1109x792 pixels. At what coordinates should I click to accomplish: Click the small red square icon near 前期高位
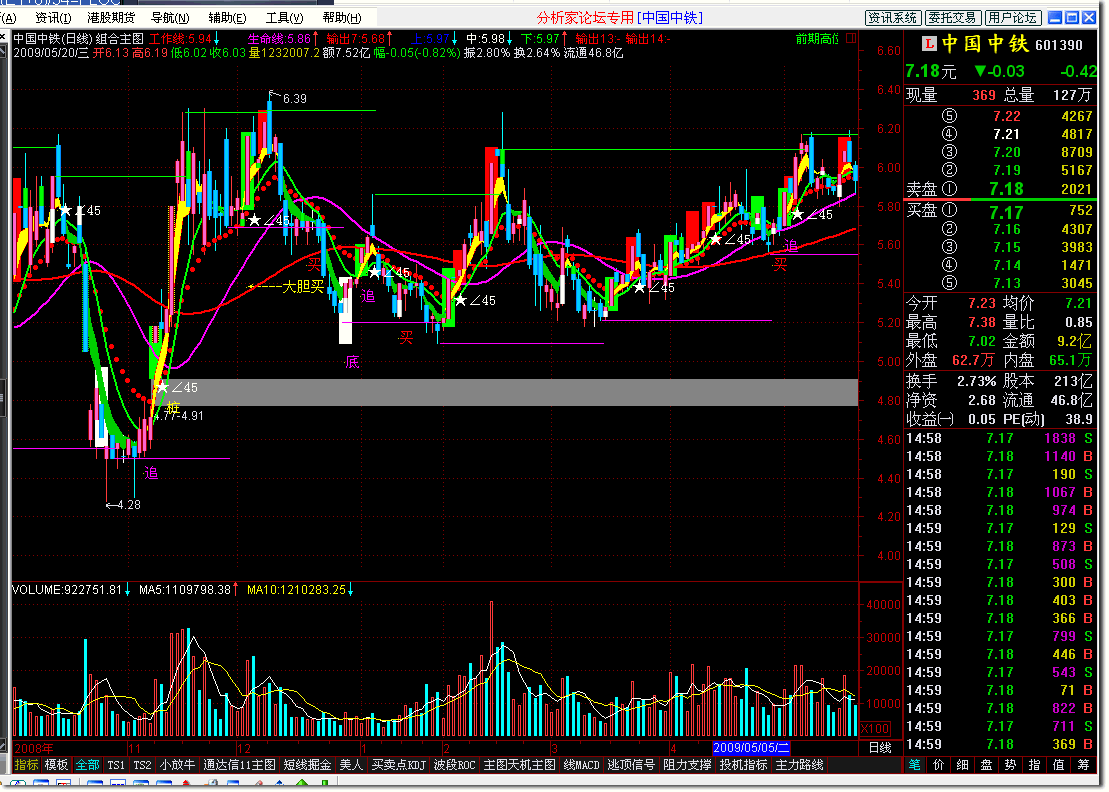tap(851, 38)
